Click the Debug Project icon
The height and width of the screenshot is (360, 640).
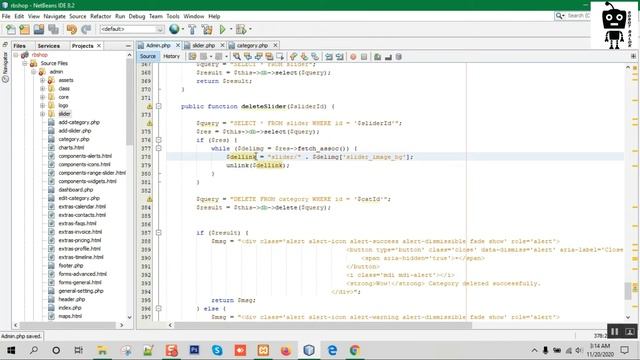[241, 29]
